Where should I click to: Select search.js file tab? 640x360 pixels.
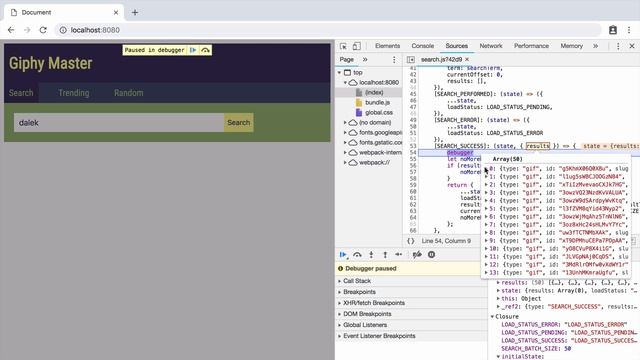441,60
